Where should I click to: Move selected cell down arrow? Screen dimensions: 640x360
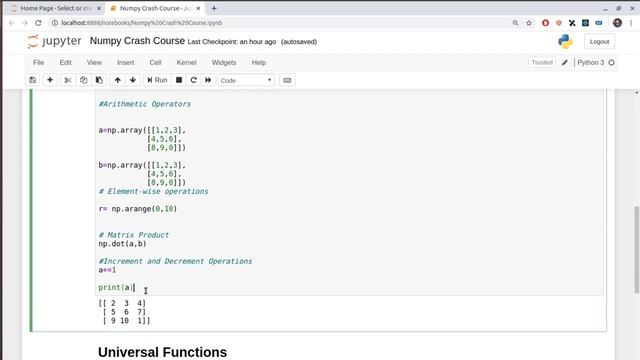tap(133, 80)
